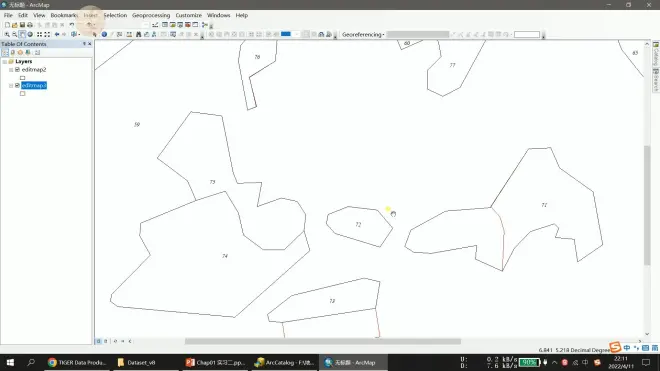Screen dimensions: 660x371
Task: Switch to Data View at map bottom
Action: pos(98,341)
